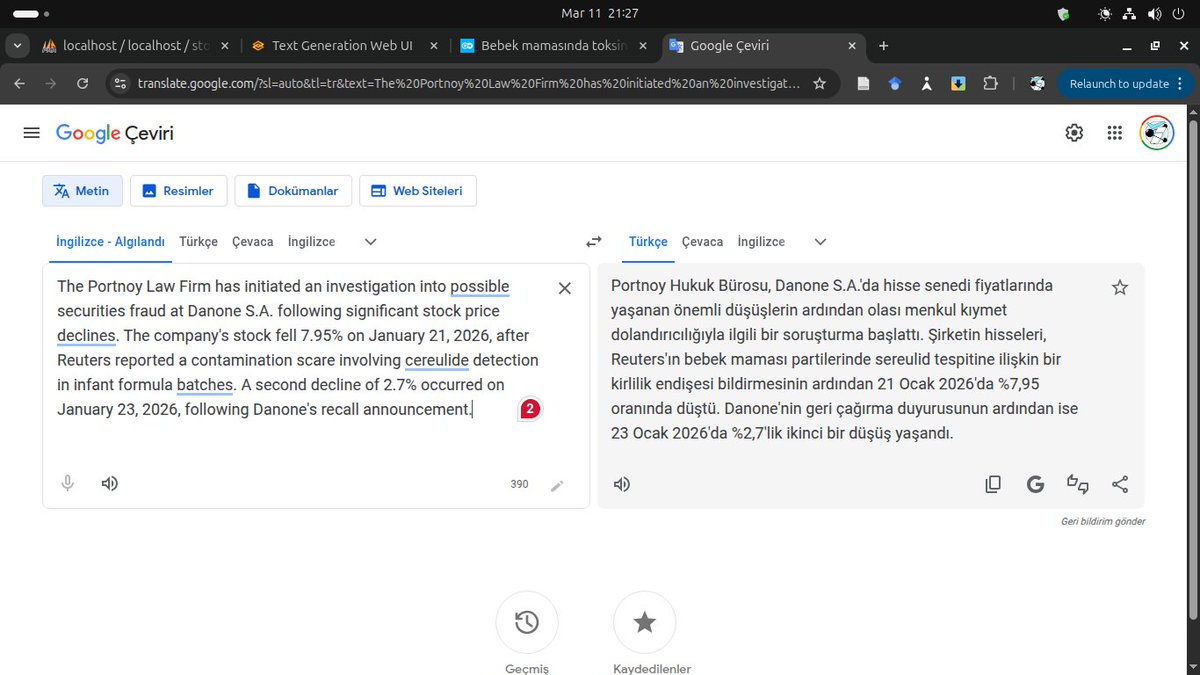Open the clock showing Mar 11 21:27
Image resolution: width=1200 pixels, height=675 pixels.
600,13
